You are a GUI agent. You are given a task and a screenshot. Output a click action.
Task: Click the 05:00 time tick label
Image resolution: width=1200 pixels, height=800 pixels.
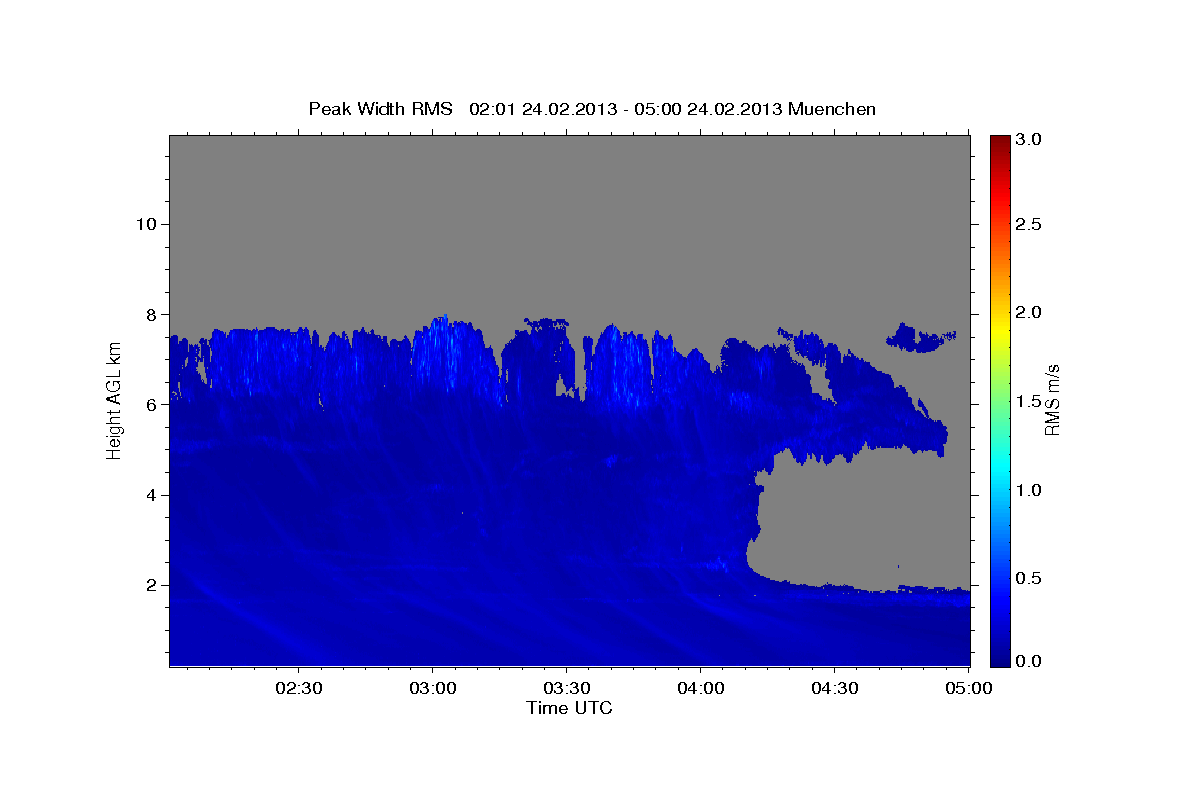(x=968, y=688)
